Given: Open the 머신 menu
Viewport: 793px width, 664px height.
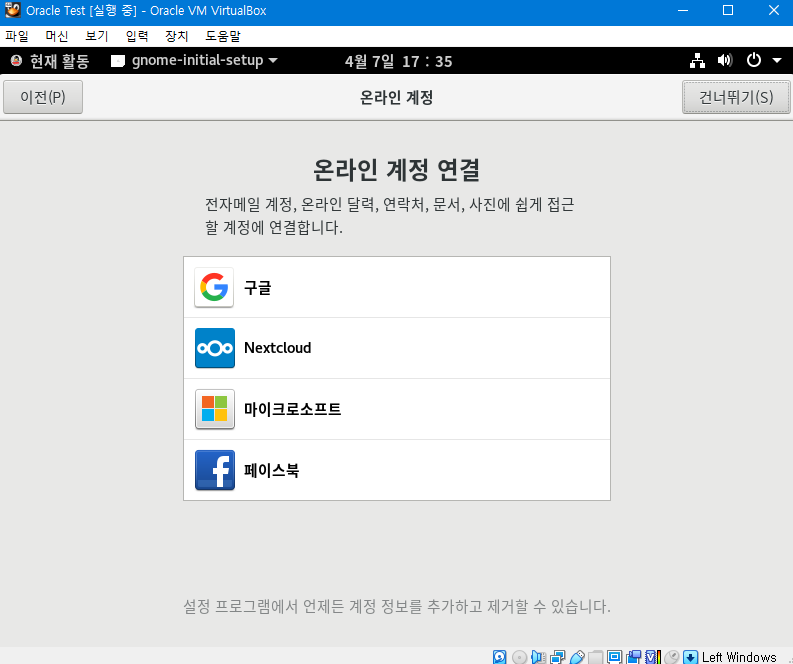Looking at the screenshot, I should tap(57, 36).
